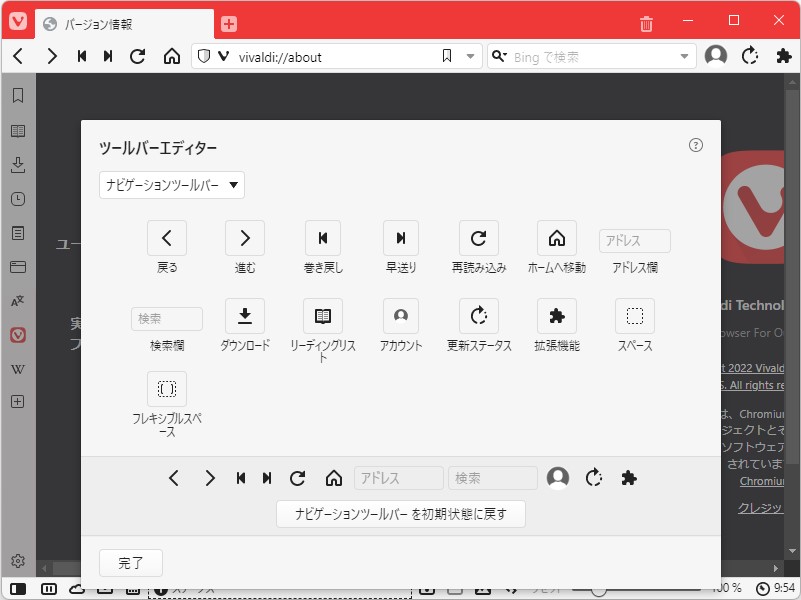The image size is (801, 600).
Task: Bookmark page icon in address bar
Action: pos(446,56)
